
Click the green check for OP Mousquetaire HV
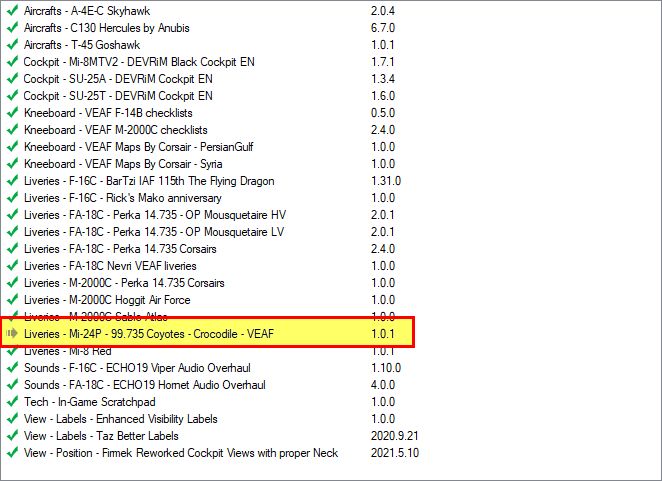[12, 214]
